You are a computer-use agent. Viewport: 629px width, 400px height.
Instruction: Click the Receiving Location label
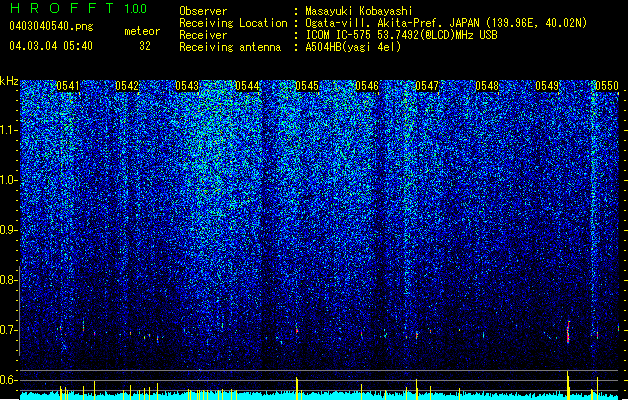tap(233, 23)
